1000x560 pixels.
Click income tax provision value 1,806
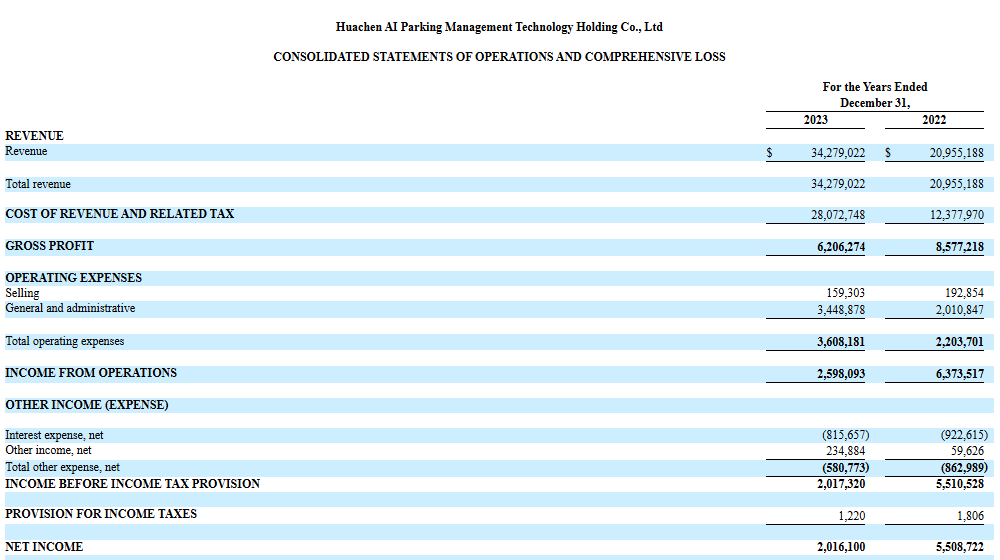(x=971, y=516)
